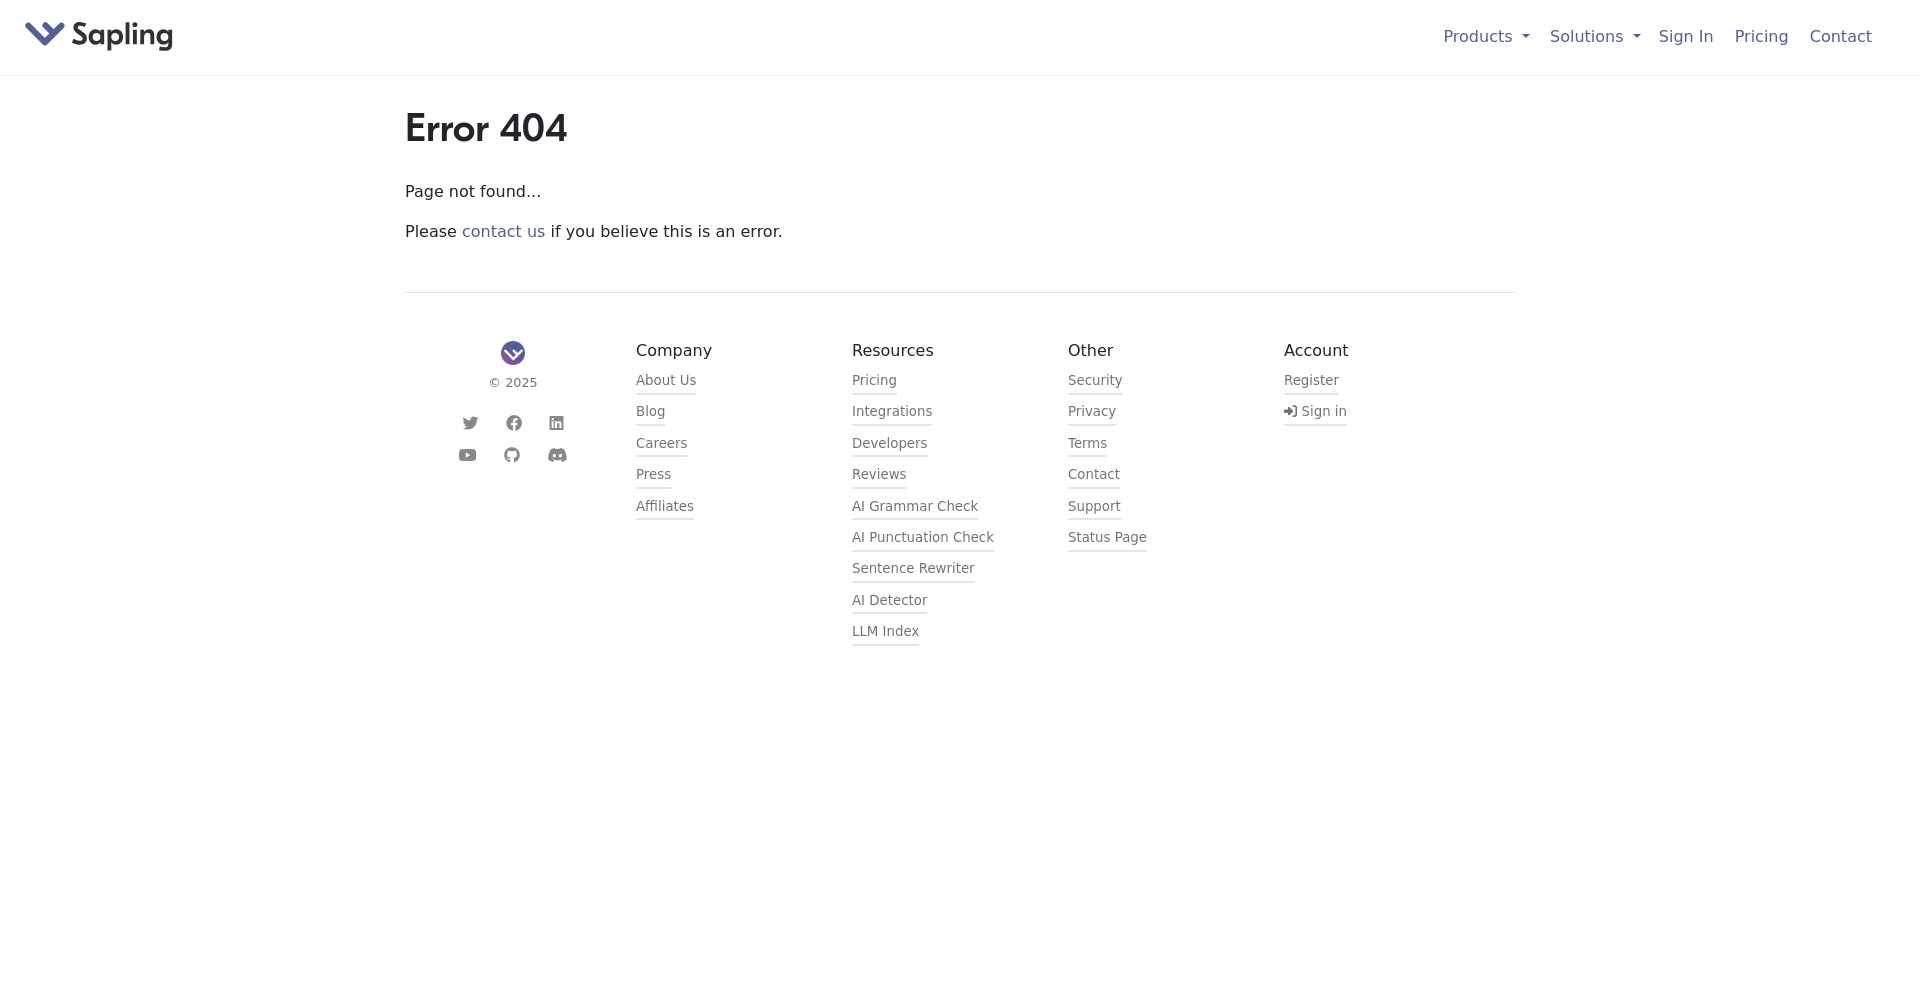
Task: Open the Discord social icon
Action: coord(557,455)
